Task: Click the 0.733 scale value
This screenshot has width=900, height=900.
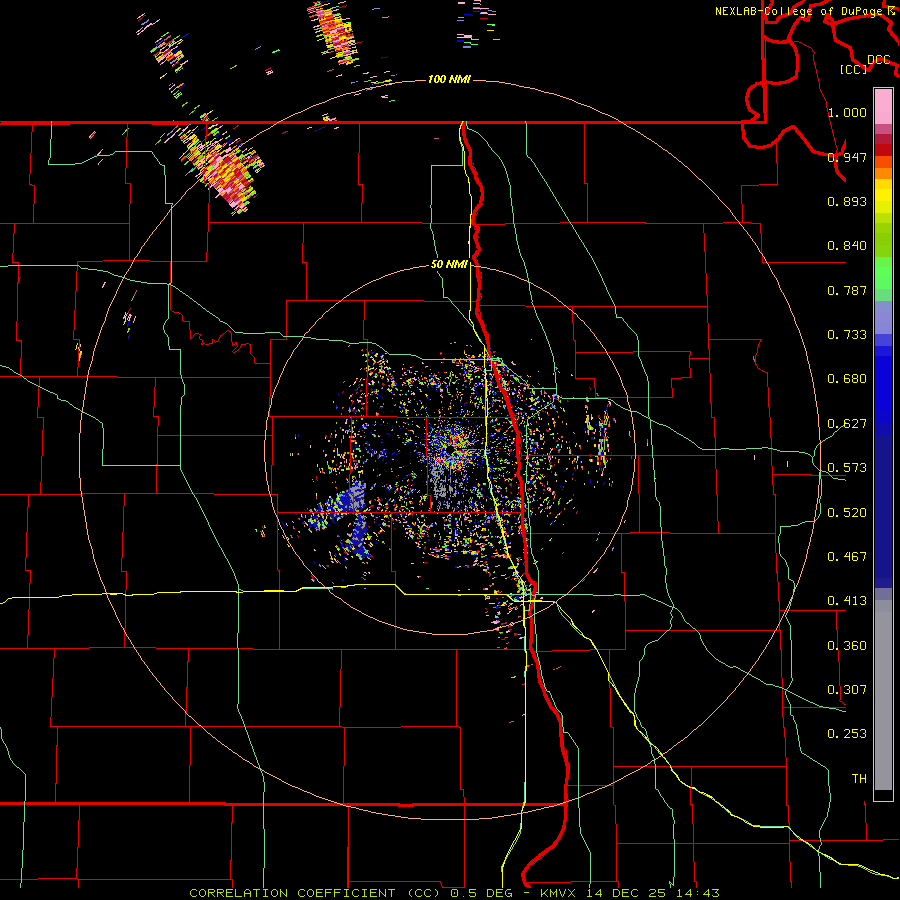Action: [847, 335]
